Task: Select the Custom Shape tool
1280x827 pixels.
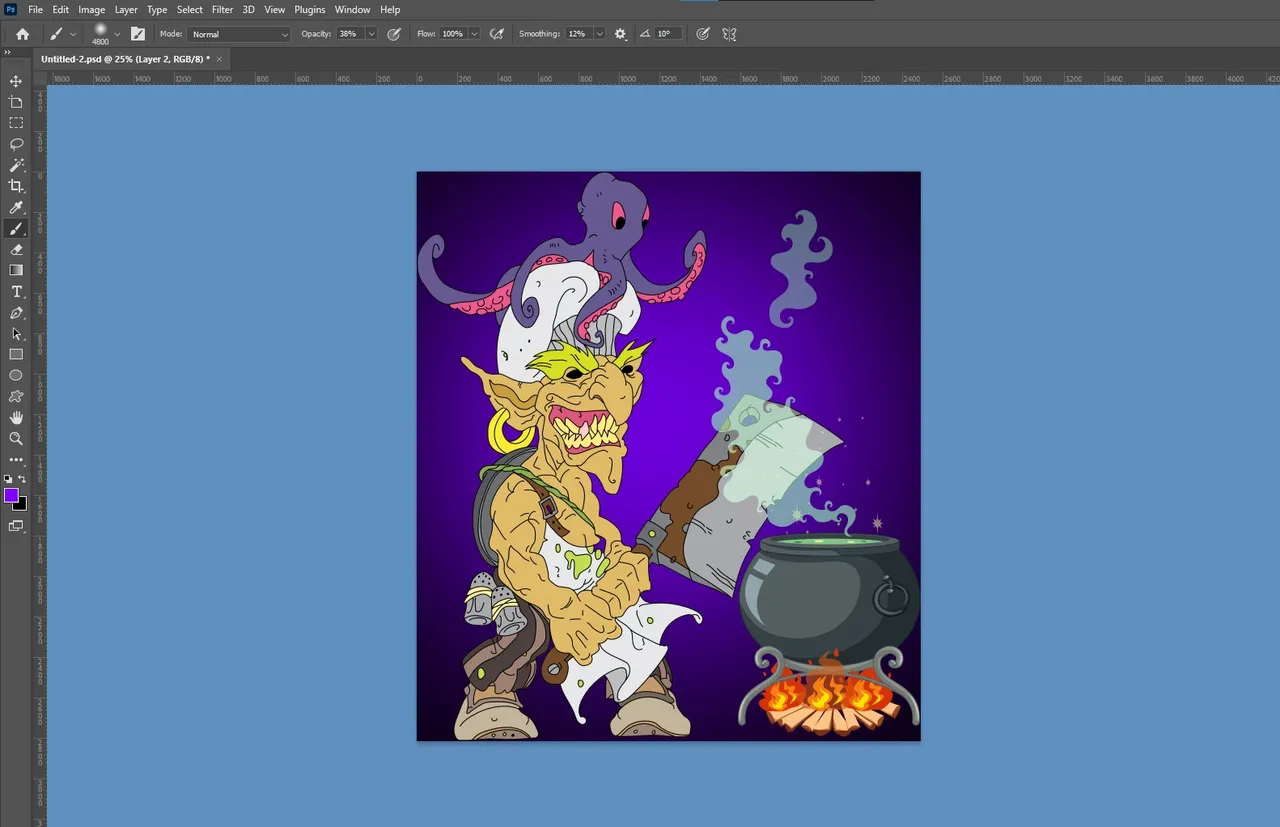Action: pos(16,396)
